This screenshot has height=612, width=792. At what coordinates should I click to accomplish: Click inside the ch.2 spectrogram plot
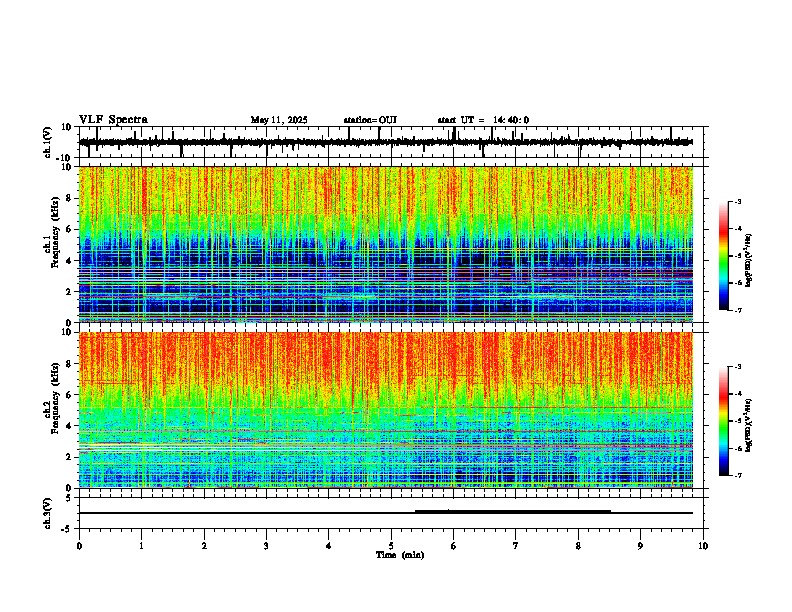pos(386,410)
